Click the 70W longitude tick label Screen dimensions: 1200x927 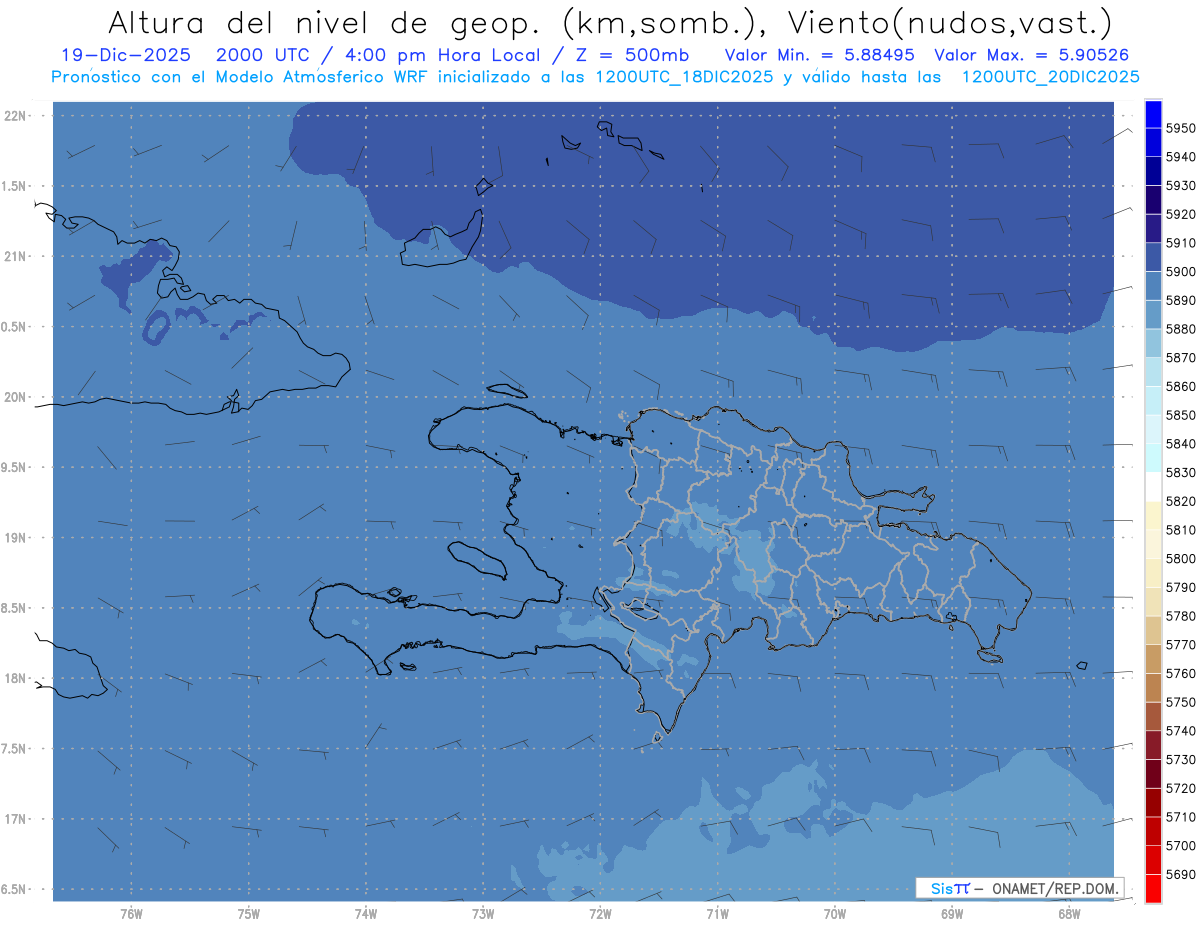pos(835,913)
